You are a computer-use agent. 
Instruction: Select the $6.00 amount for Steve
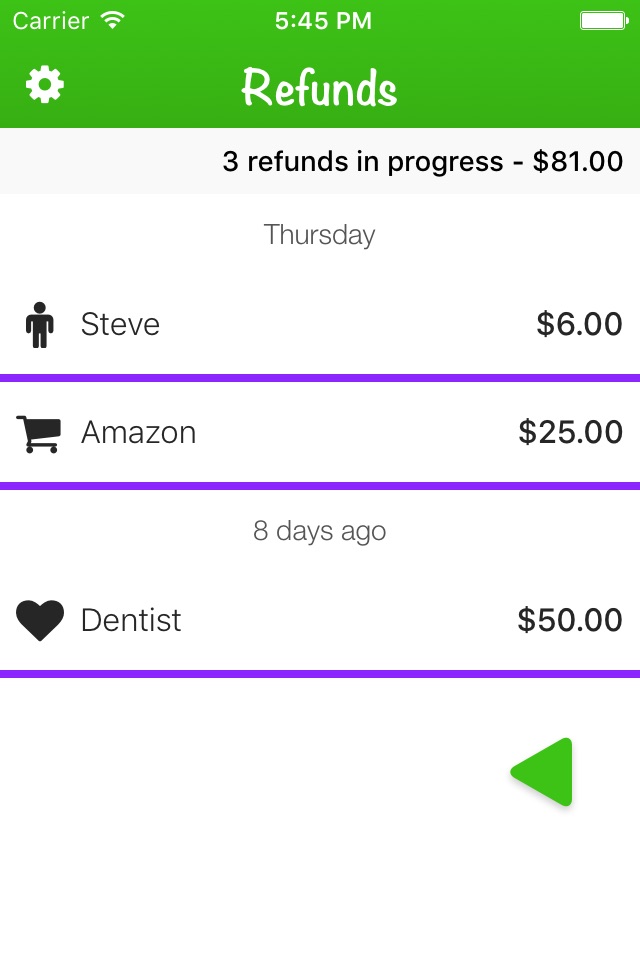pos(579,324)
